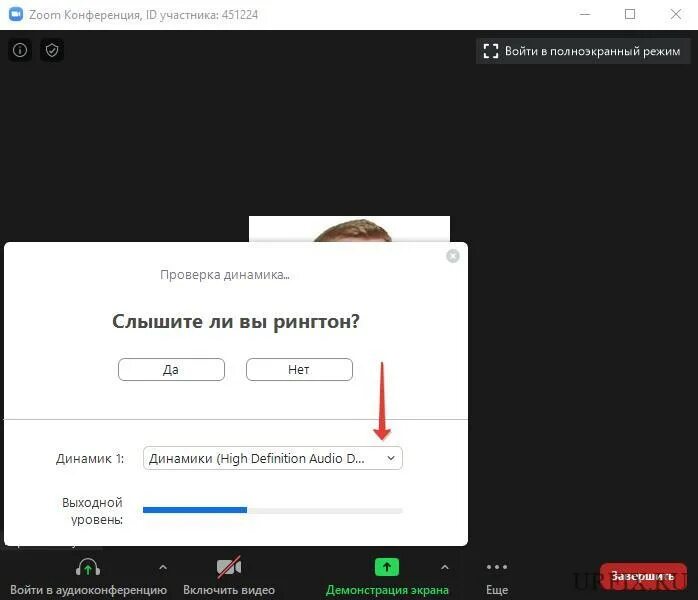Click the 'Слышите ли вы рингтон?' heading

(235, 321)
